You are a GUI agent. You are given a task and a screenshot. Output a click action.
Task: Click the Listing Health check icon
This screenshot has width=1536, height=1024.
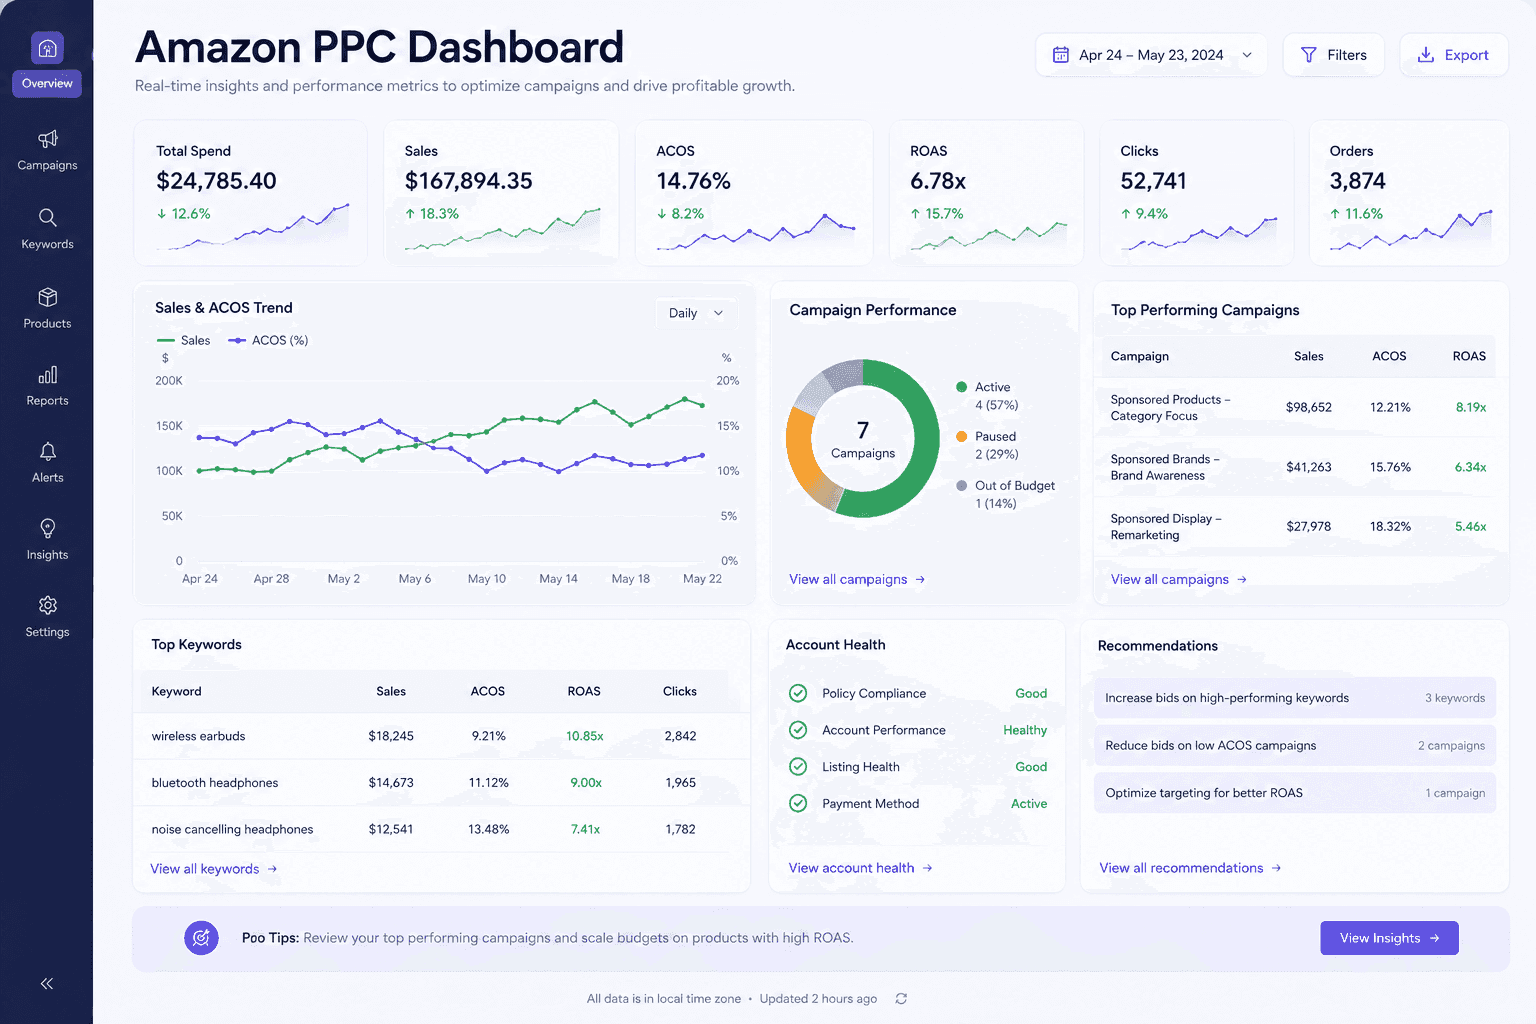pyautogui.click(x=798, y=767)
